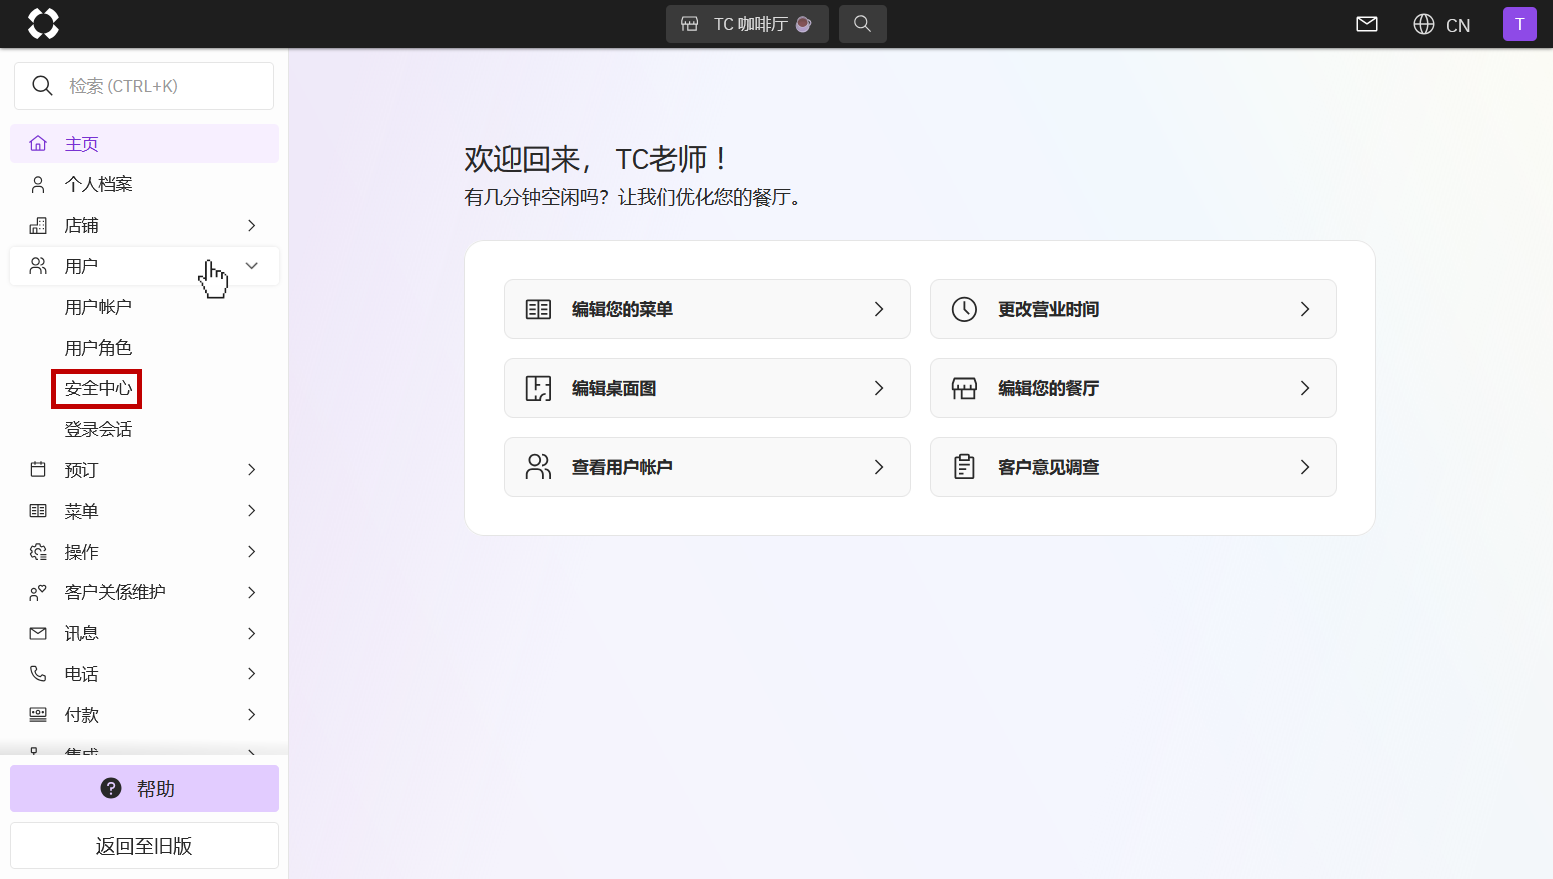Open 个人档案 in the sidebar
The height and width of the screenshot is (879, 1553).
[x=144, y=184]
